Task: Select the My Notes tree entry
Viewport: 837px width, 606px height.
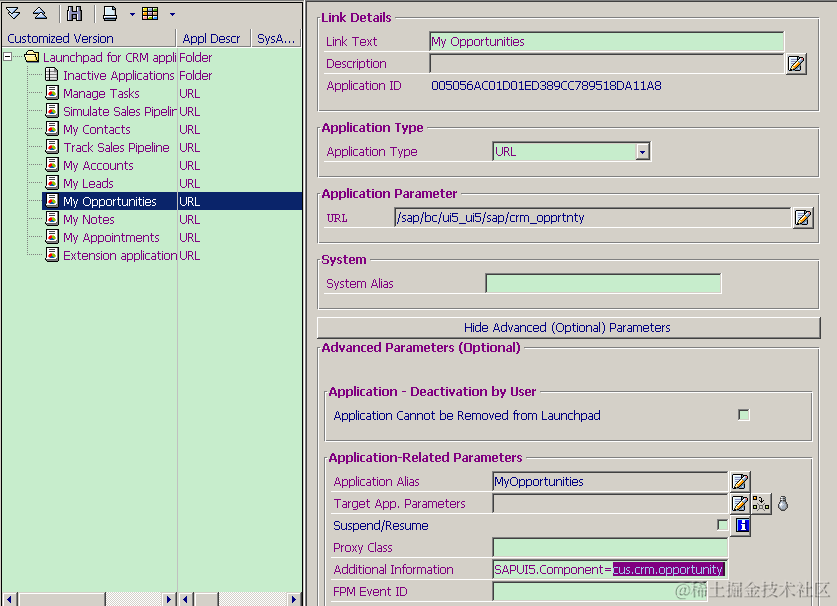Action: pyautogui.click(x=89, y=219)
